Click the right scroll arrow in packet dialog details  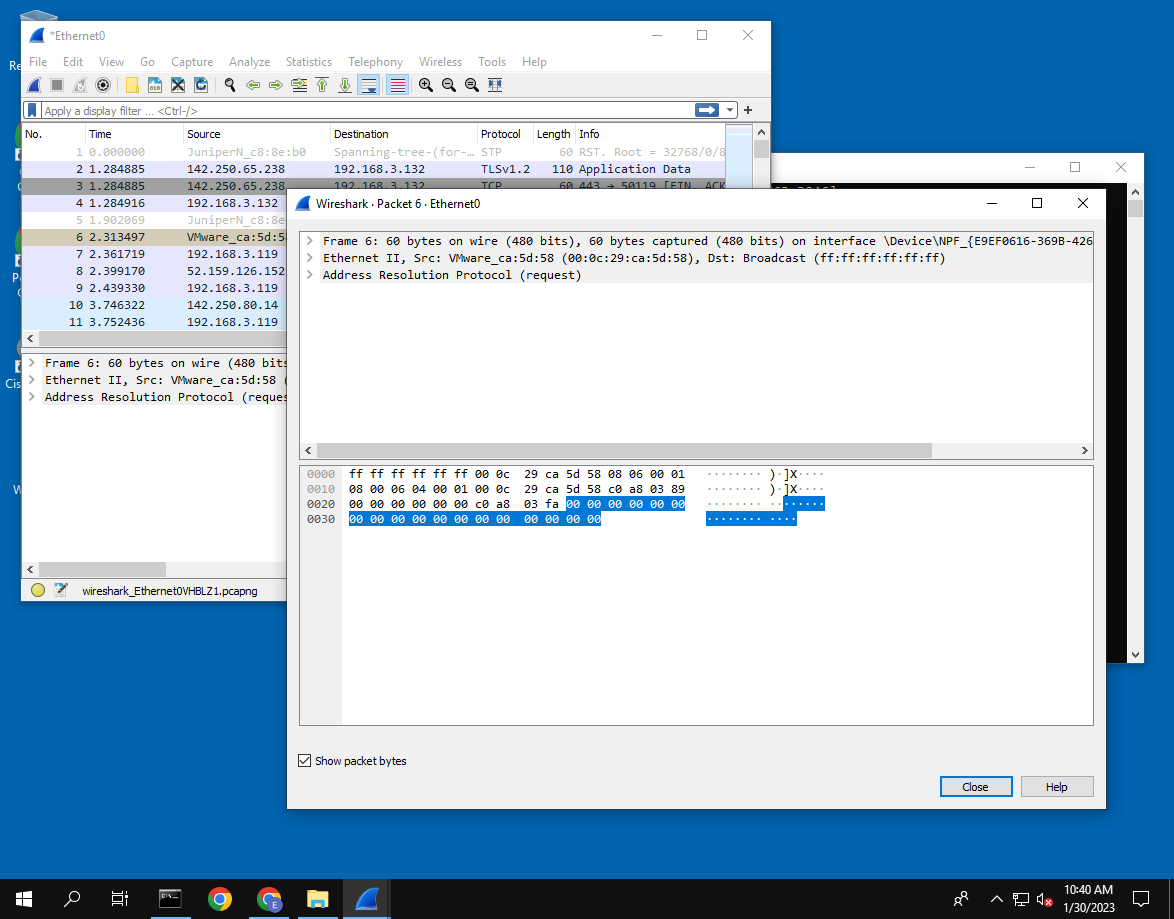(x=1084, y=450)
